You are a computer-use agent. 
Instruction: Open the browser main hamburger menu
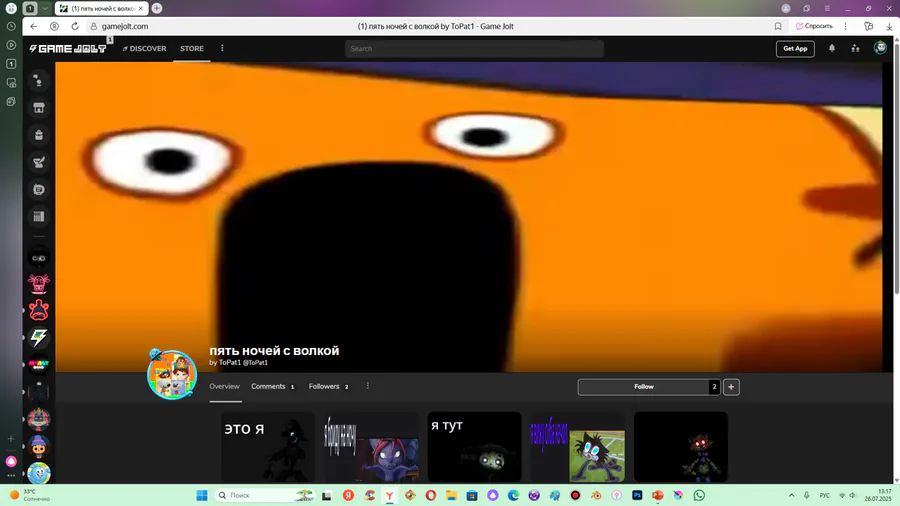pyautogui.click(x=827, y=9)
